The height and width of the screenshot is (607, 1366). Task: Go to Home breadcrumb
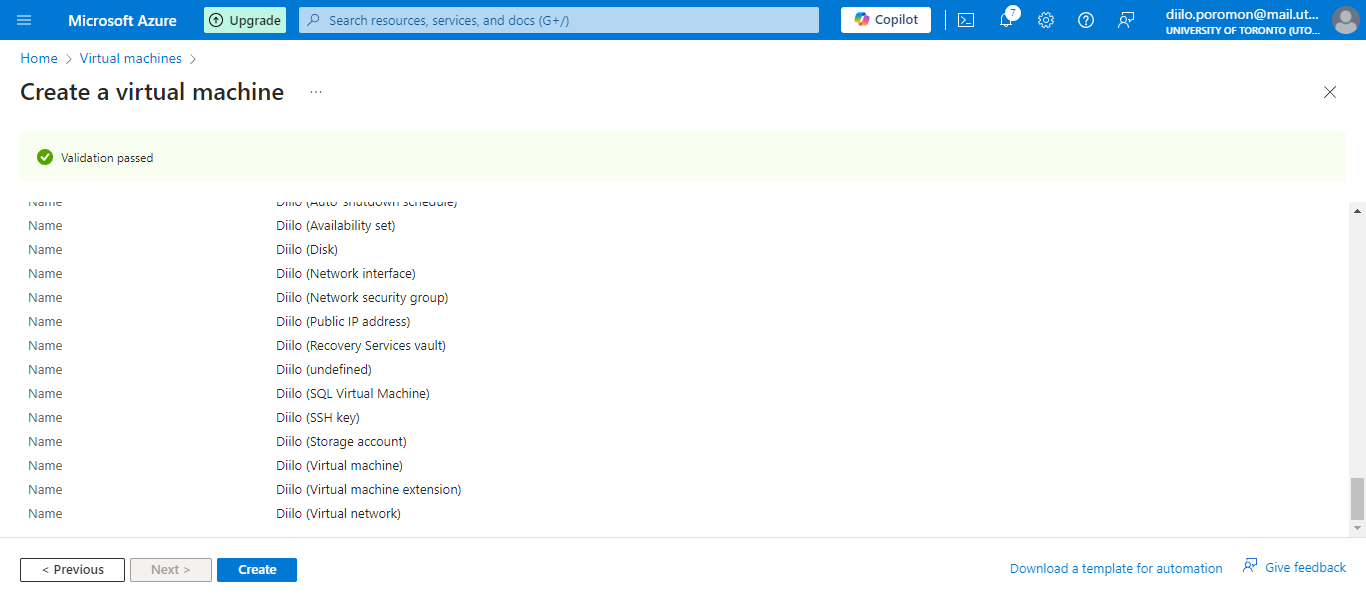(39, 59)
